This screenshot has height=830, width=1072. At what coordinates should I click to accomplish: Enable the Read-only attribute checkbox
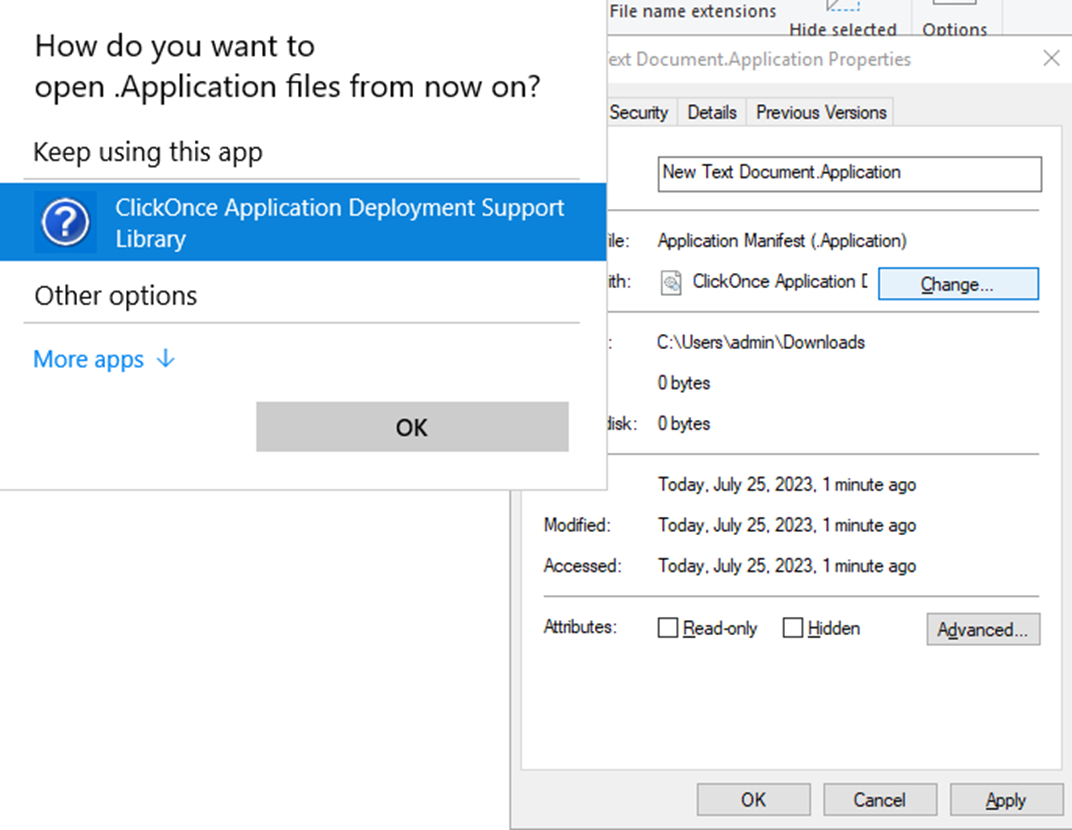pos(667,628)
